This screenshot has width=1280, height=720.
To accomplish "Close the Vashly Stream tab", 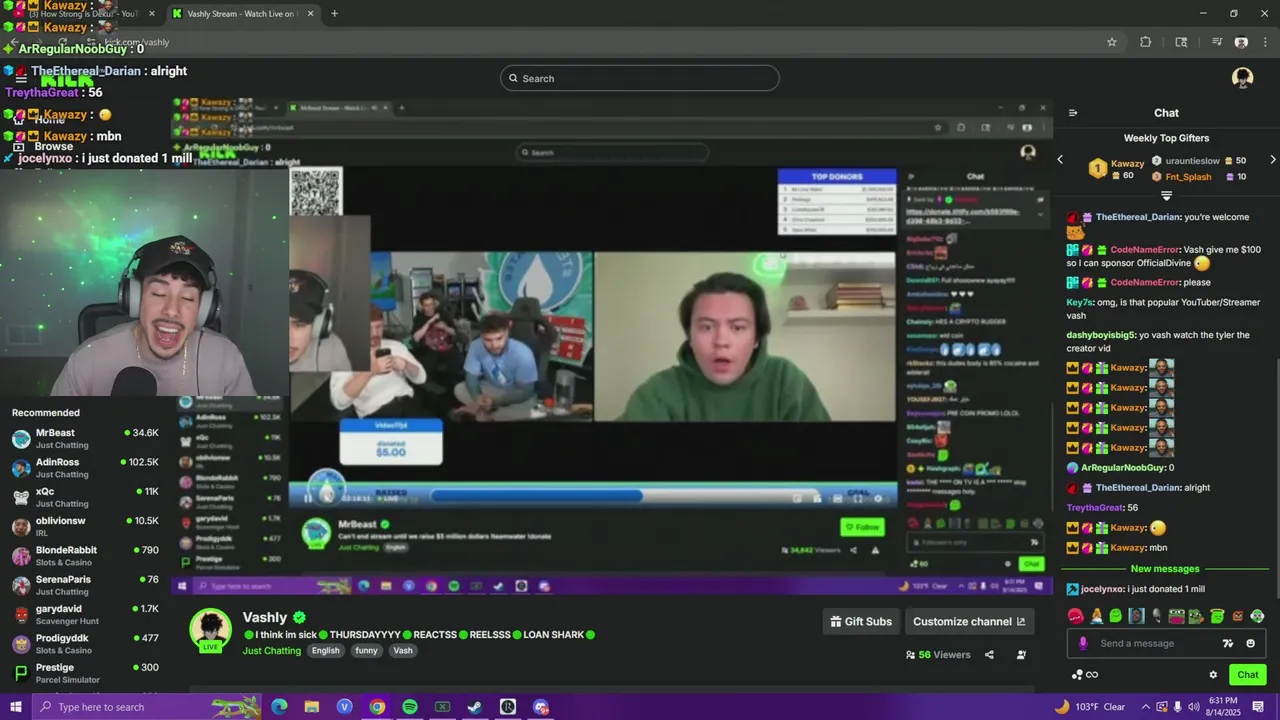I will click(310, 14).
